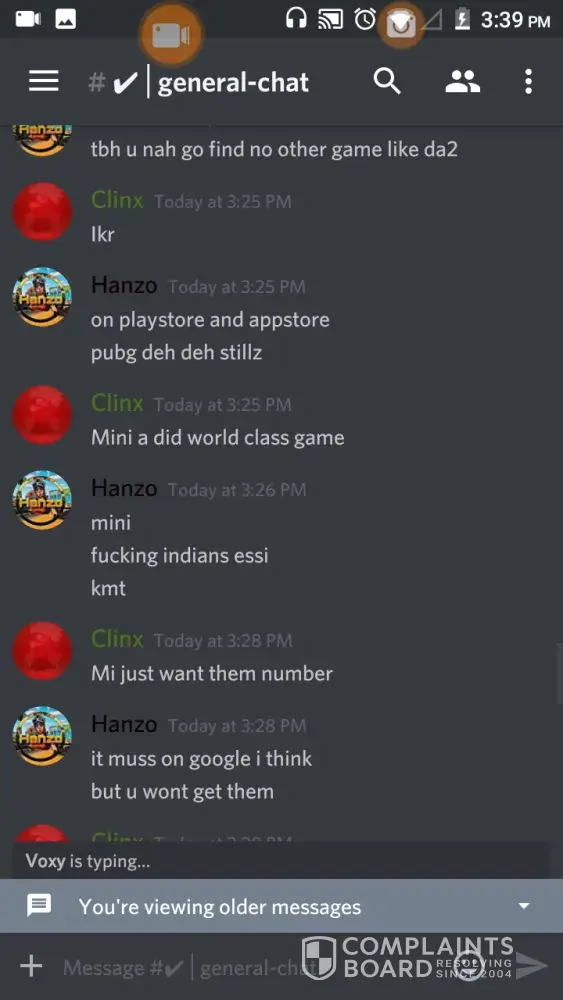Select the message 'Mini a did world class game'
The width and height of the screenshot is (563, 1000).
[x=217, y=438]
